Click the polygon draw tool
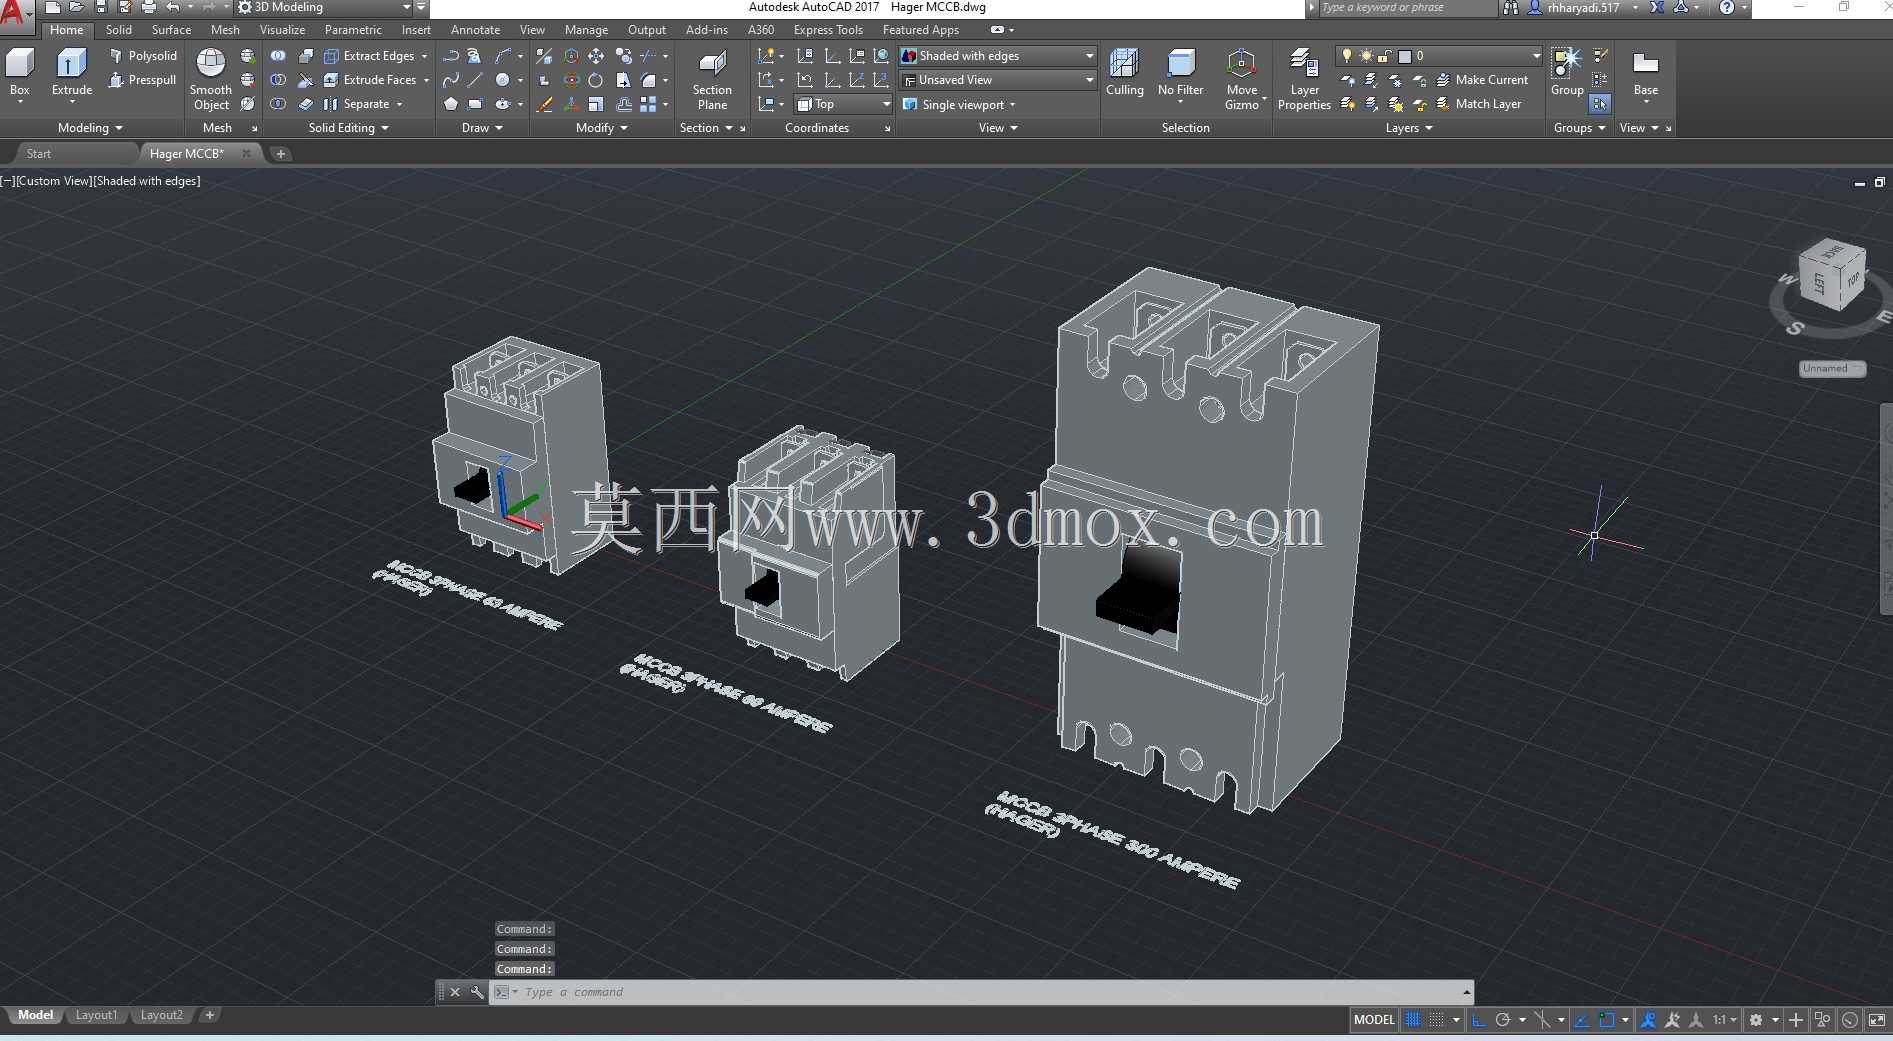1893x1041 pixels. (x=451, y=104)
